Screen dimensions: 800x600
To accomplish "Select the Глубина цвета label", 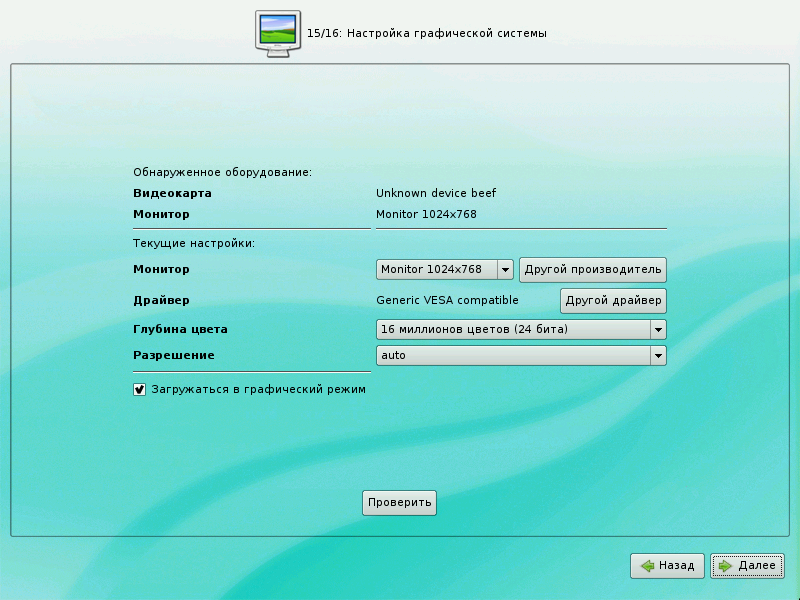I will 187,329.
